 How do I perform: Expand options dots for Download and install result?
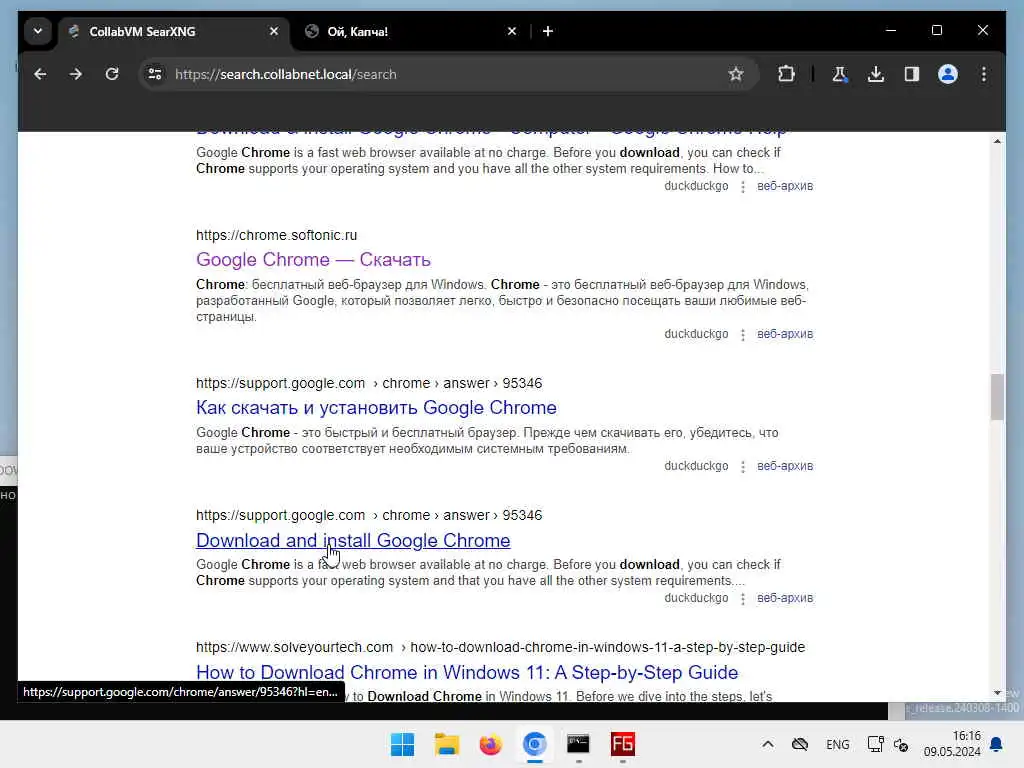coord(743,598)
